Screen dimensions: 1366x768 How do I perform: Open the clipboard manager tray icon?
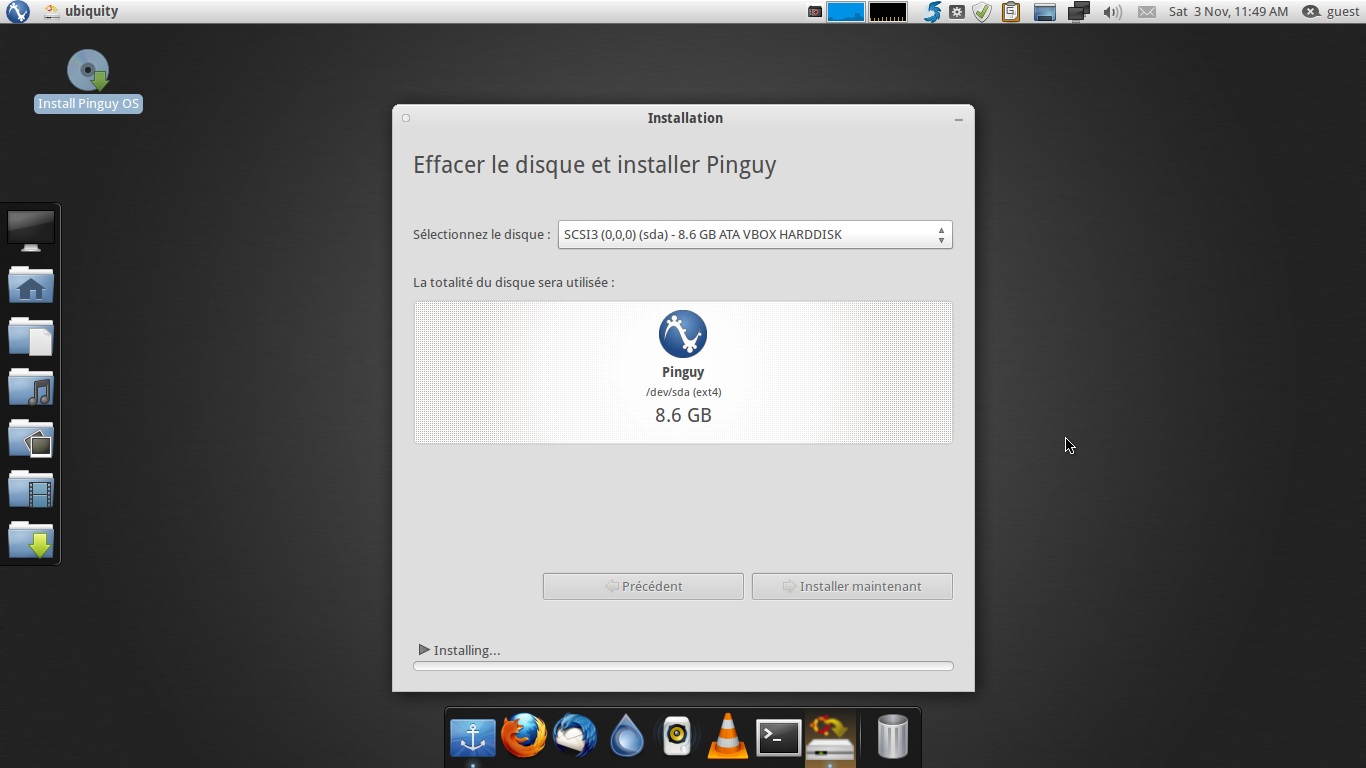[1011, 12]
